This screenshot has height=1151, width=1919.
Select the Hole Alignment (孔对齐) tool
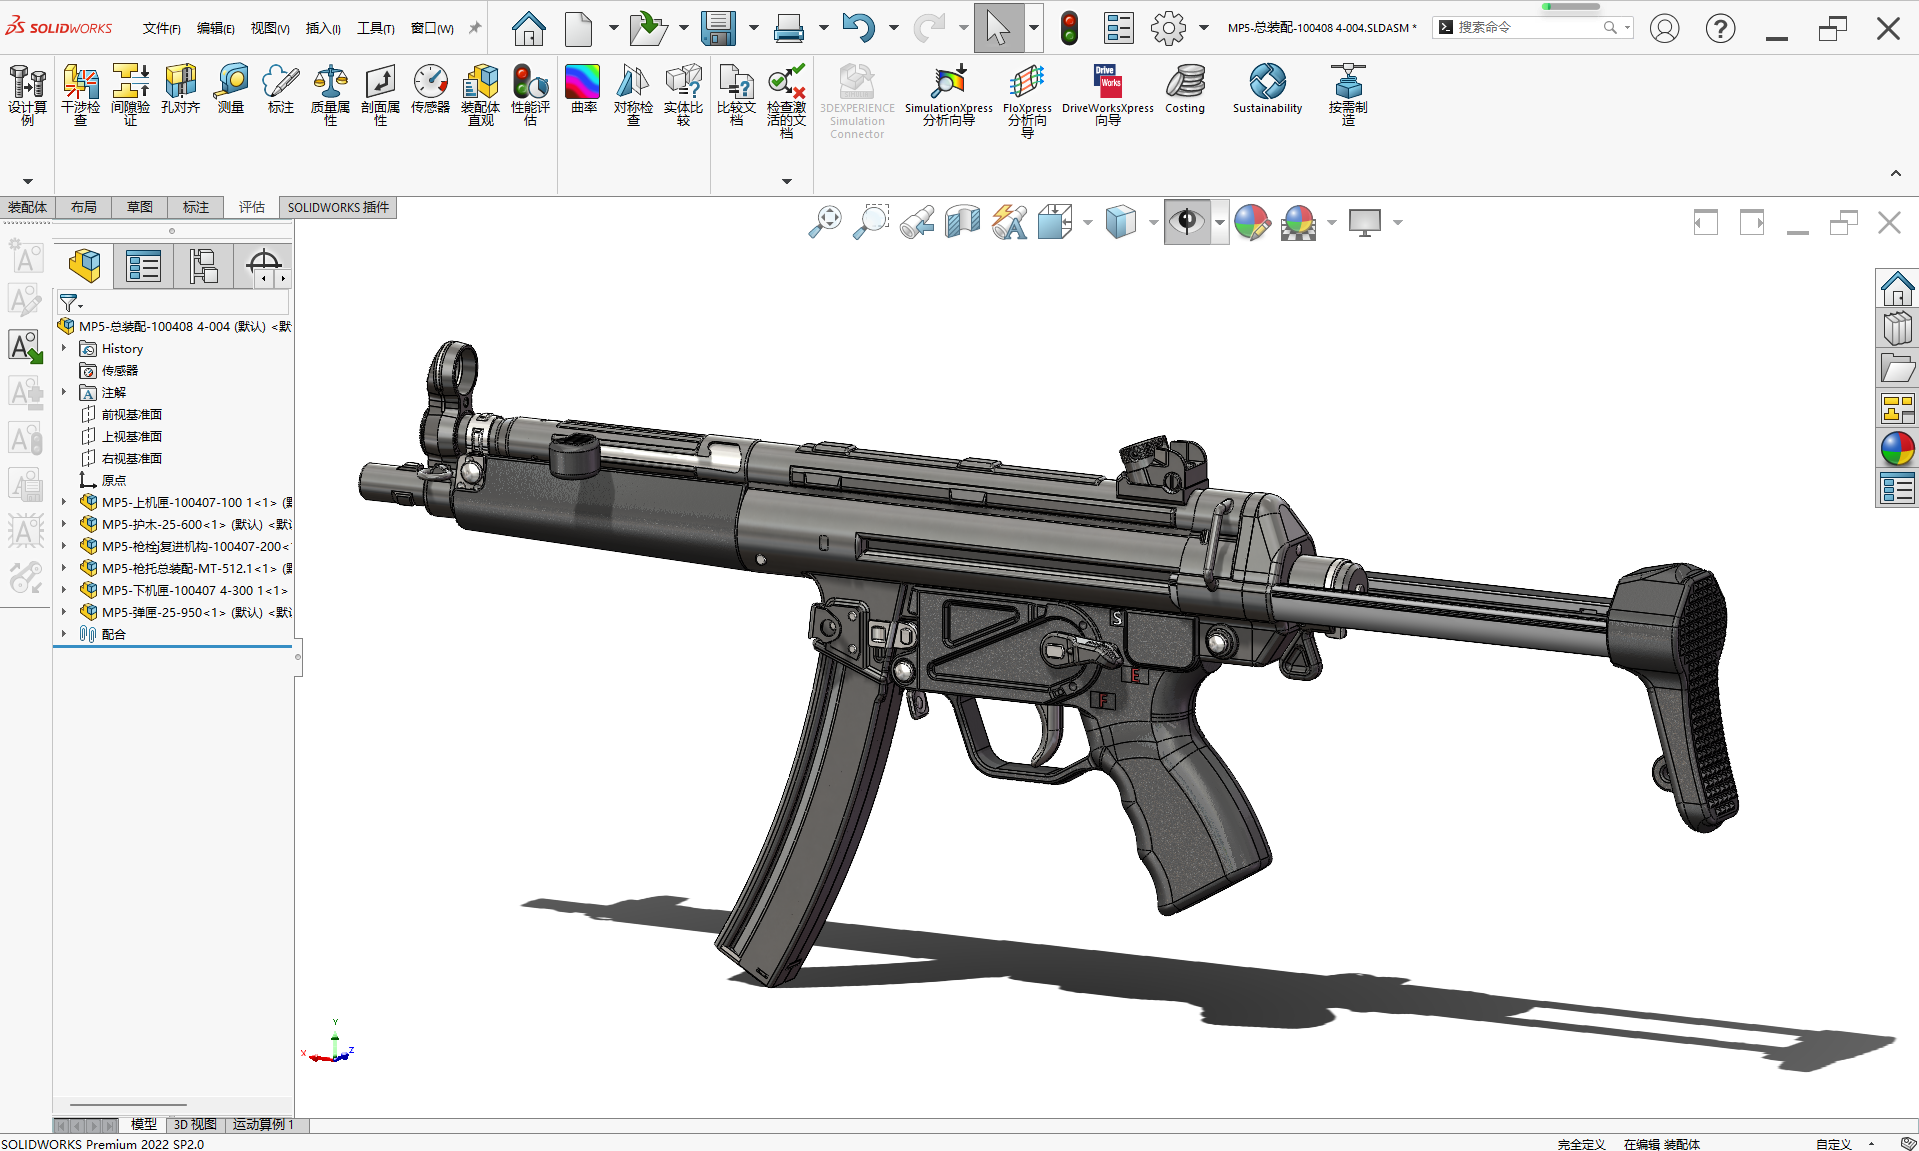click(180, 90)
